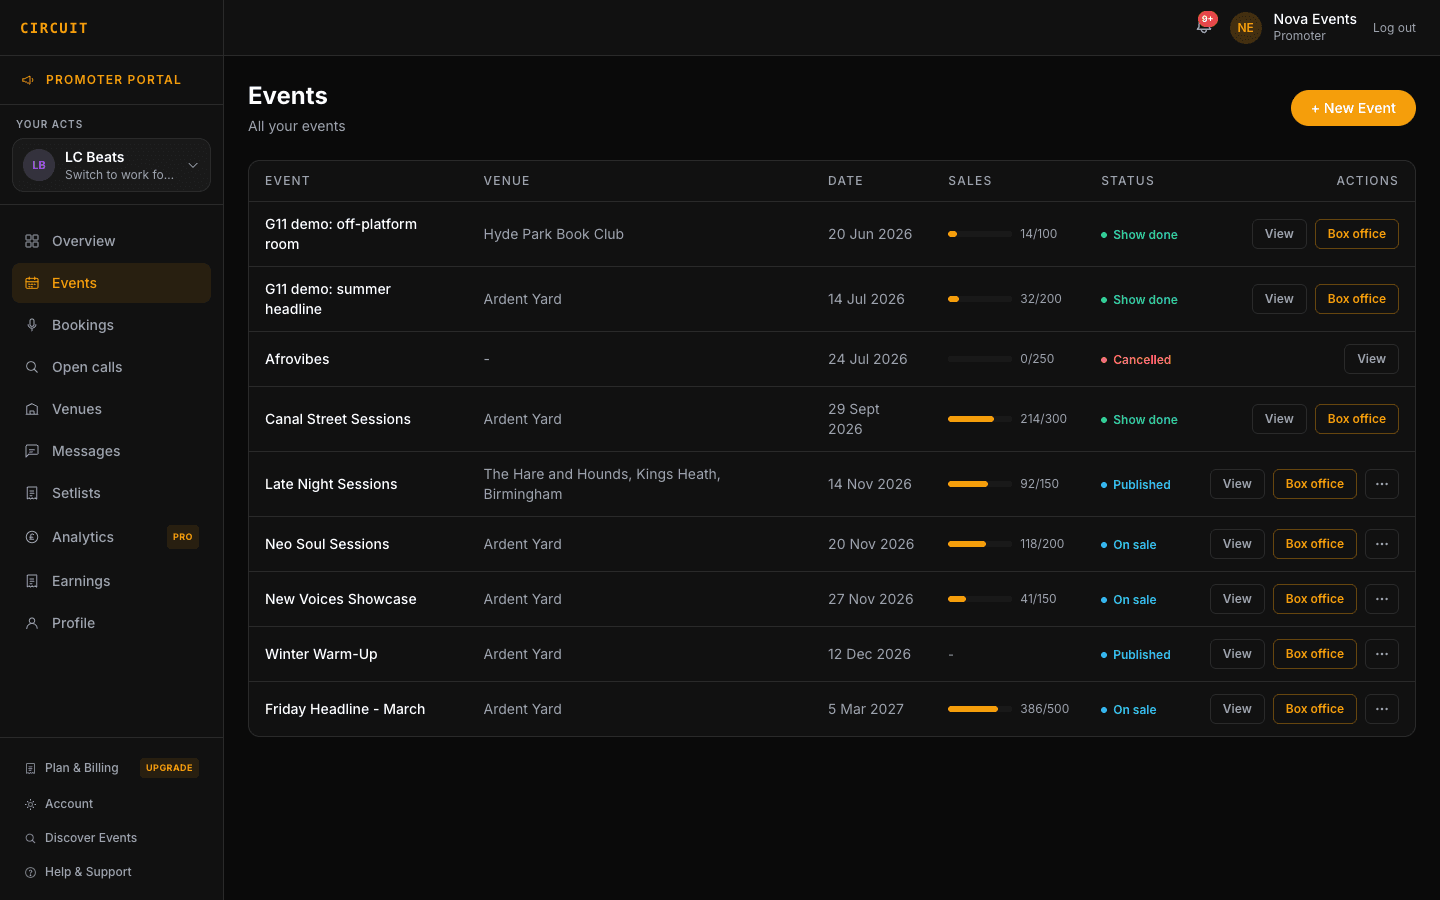Open the Bookings section
This screenshot has height=900, width=1440.
coord(111,325)
